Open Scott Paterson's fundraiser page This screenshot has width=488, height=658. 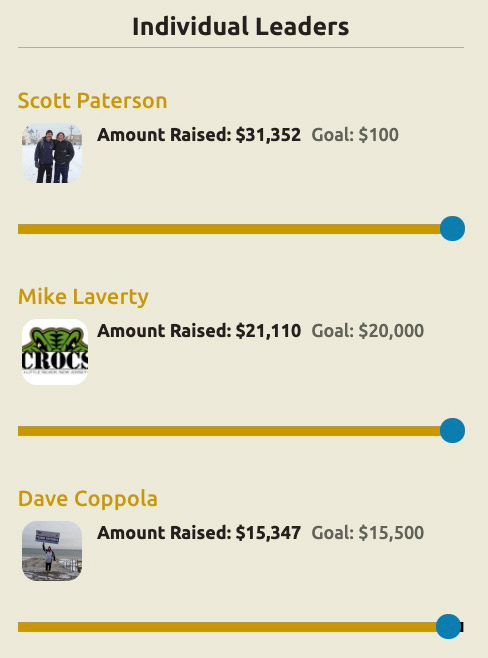point(92,101)
